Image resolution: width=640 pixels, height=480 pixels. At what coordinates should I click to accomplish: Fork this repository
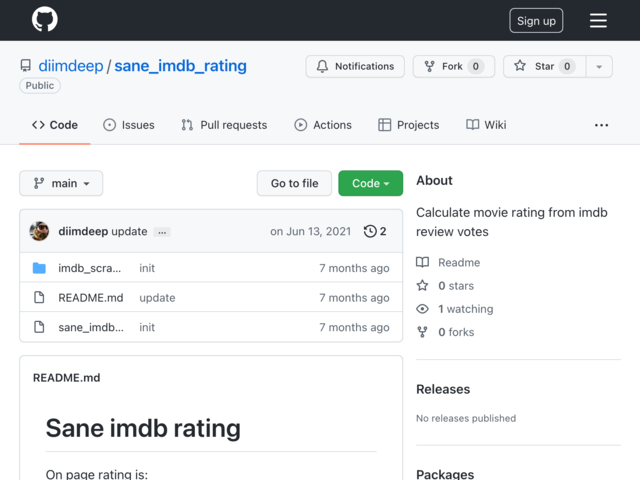[x=453, y=66]
